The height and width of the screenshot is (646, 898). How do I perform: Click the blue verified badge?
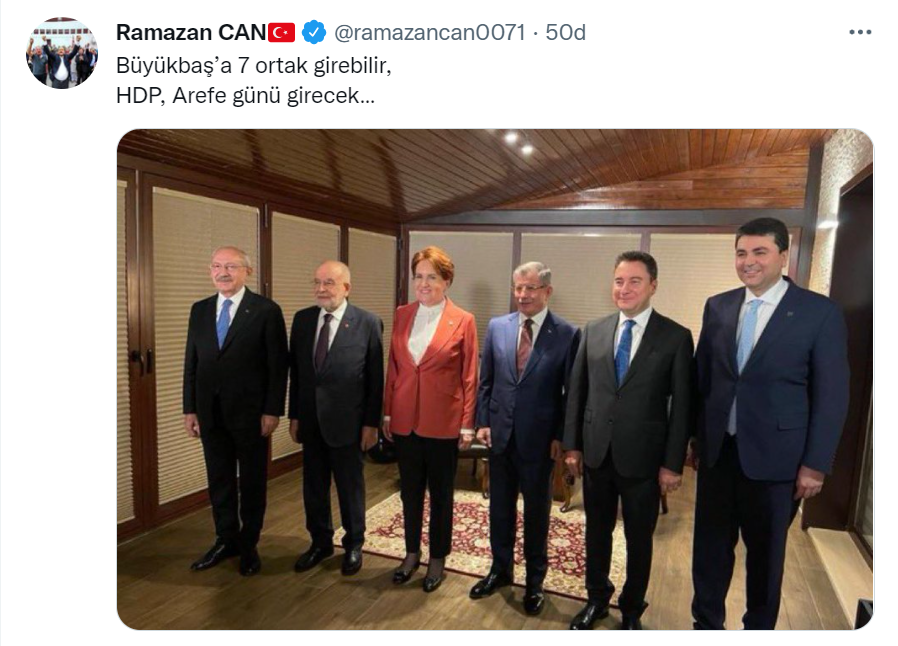coord(314,32)
